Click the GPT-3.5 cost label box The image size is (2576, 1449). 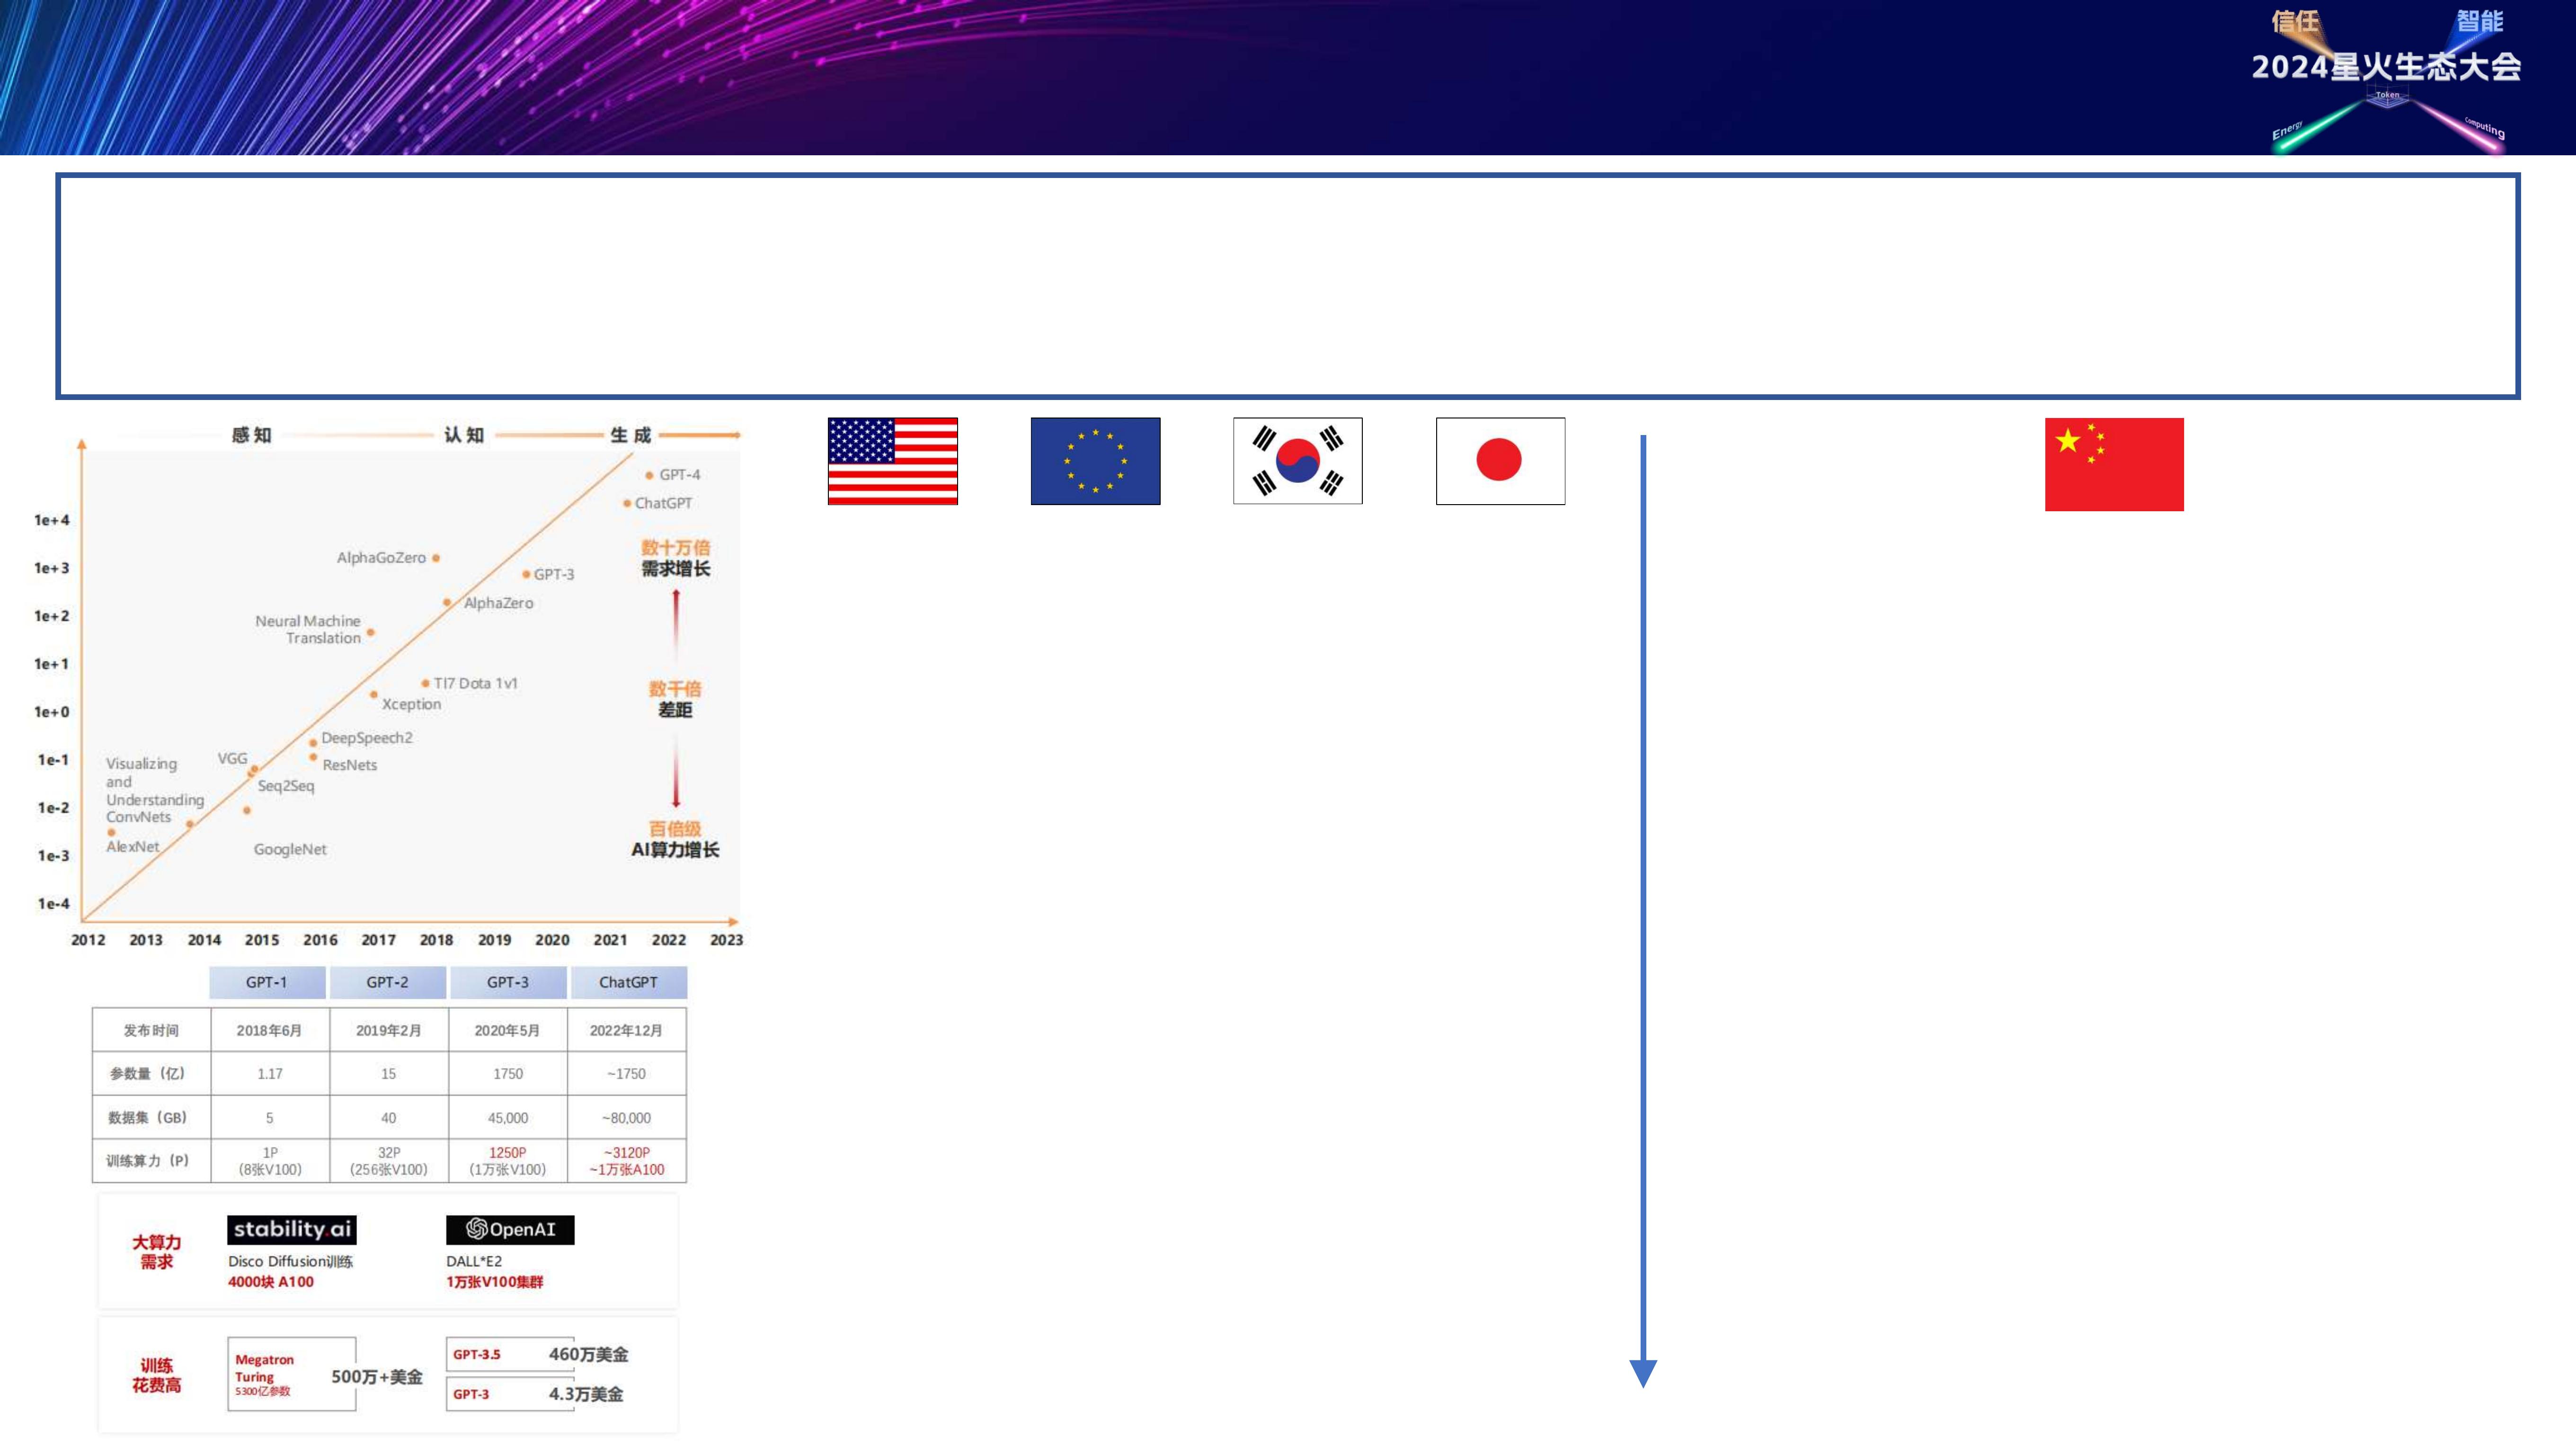(509, 1354)
